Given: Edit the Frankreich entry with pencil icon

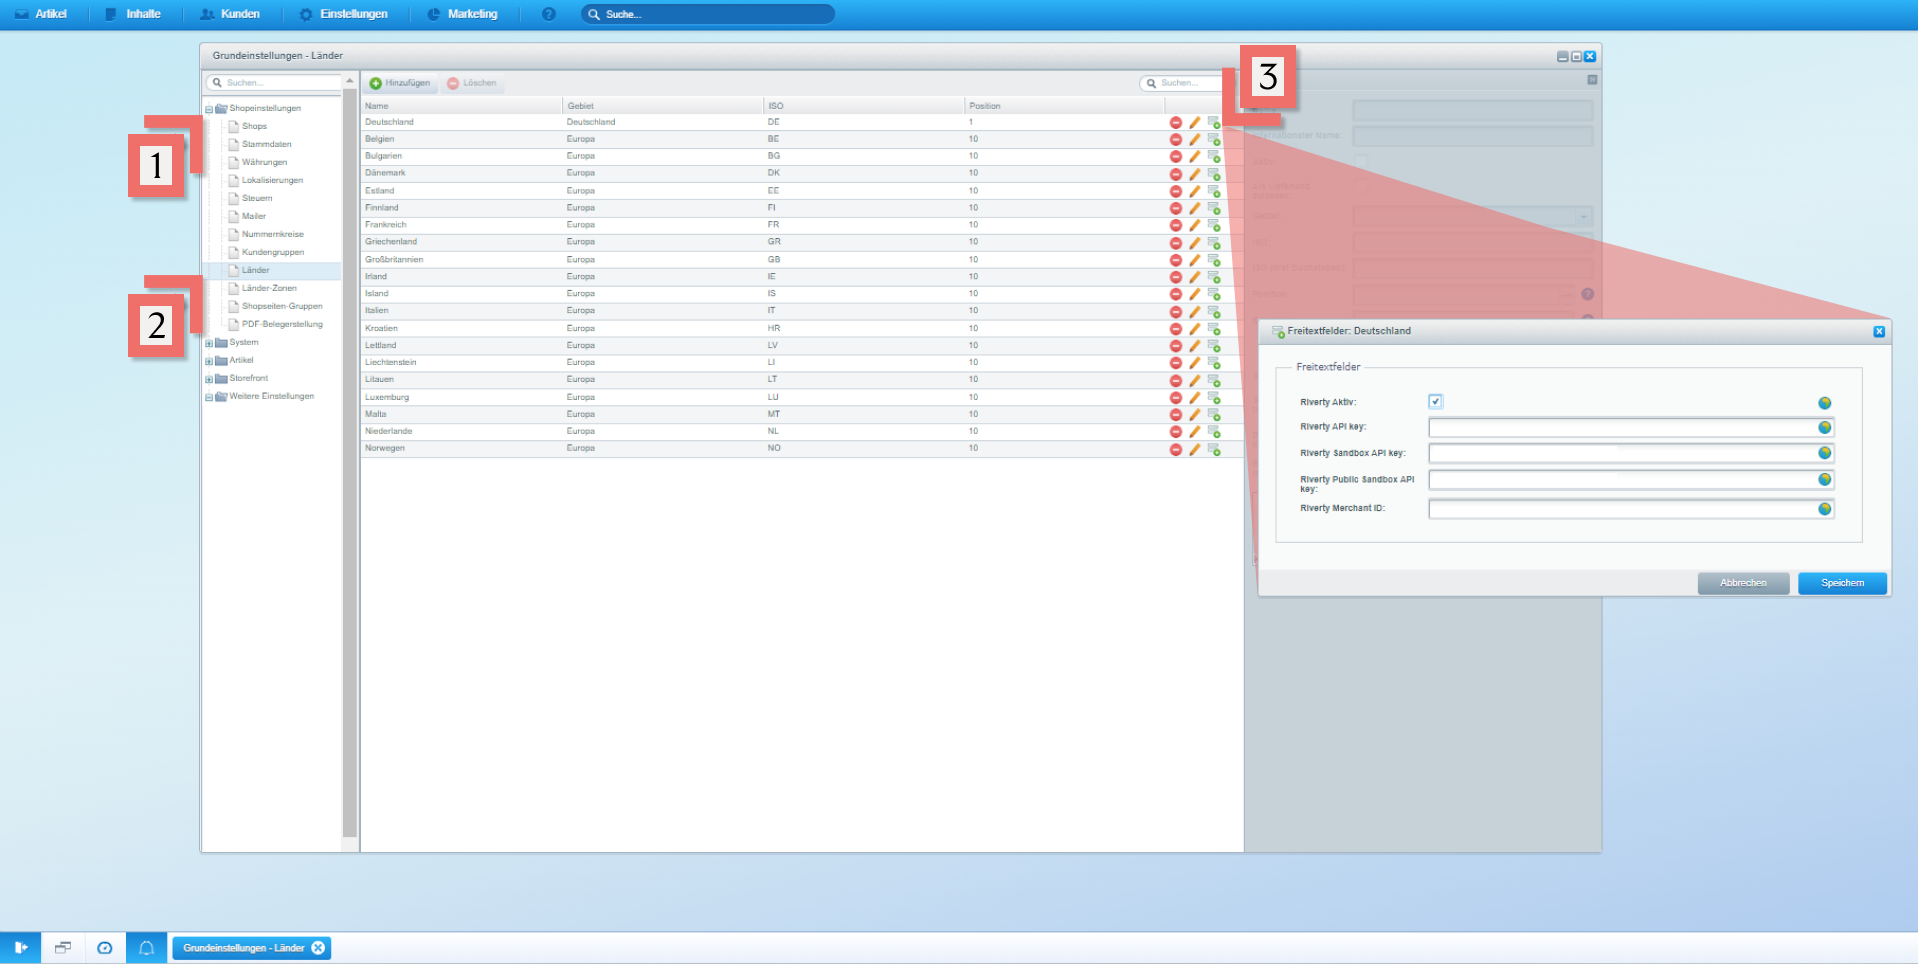Looking at the screenshot, I should [x=1194, y=225].
